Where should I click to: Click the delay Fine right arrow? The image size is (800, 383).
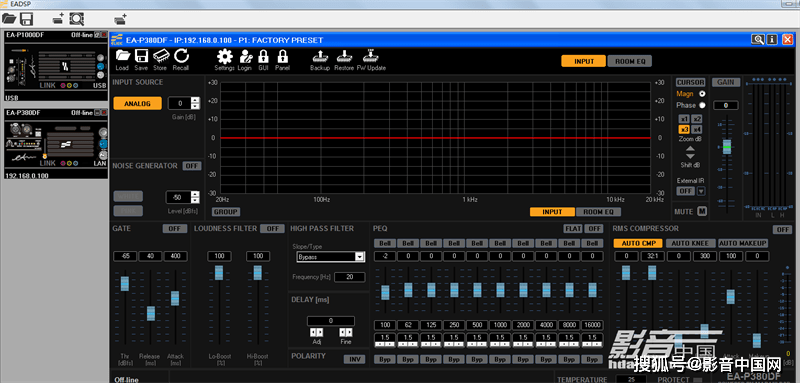[349, 333]
